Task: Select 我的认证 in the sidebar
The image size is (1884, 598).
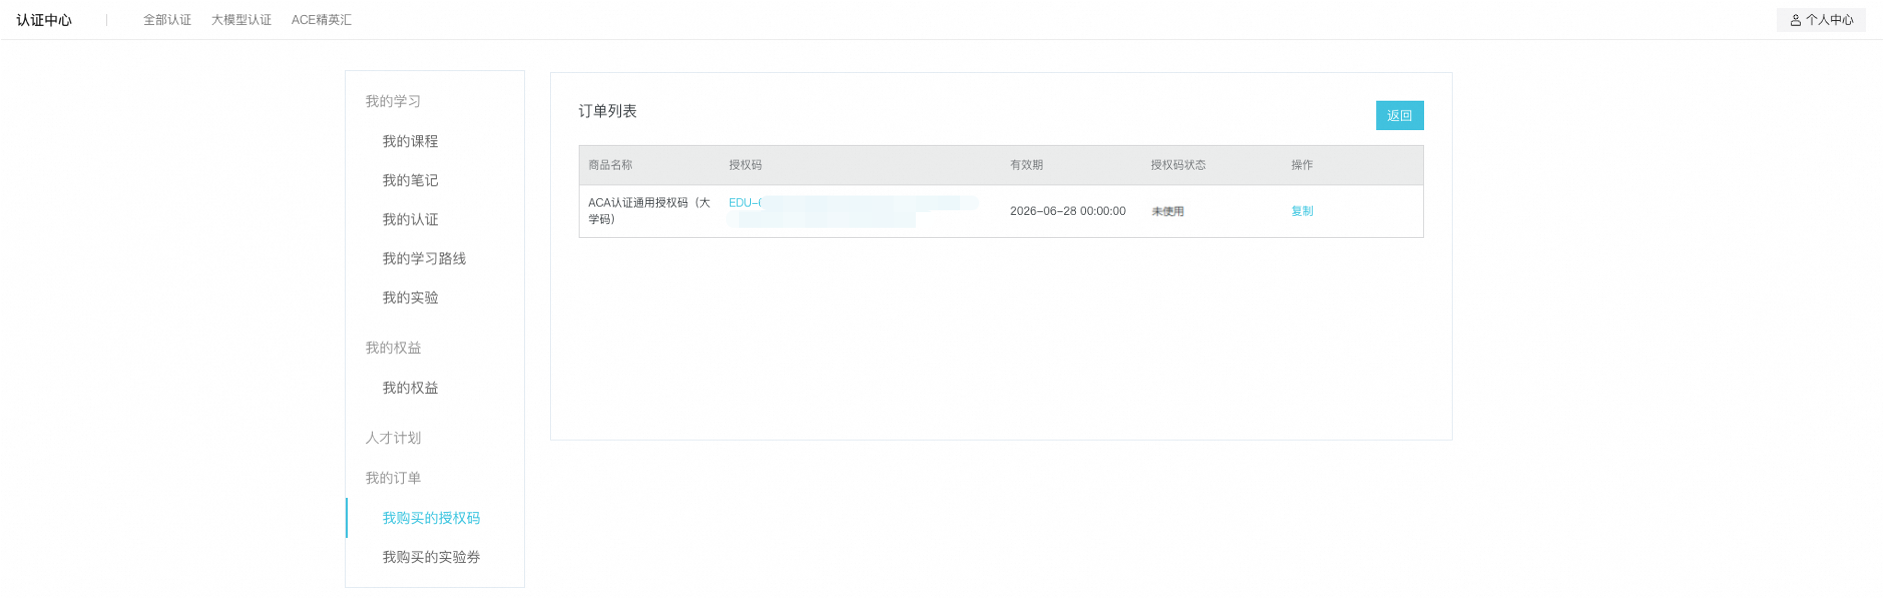Action: pos(410,219)
